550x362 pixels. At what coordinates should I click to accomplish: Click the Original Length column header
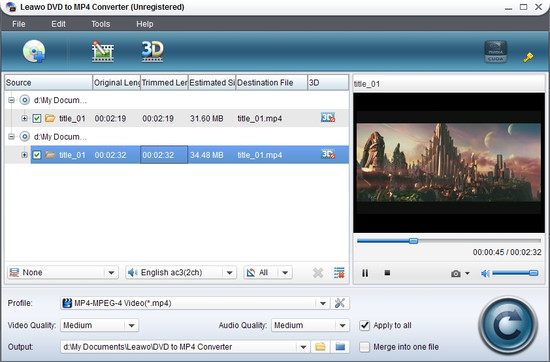116,82
